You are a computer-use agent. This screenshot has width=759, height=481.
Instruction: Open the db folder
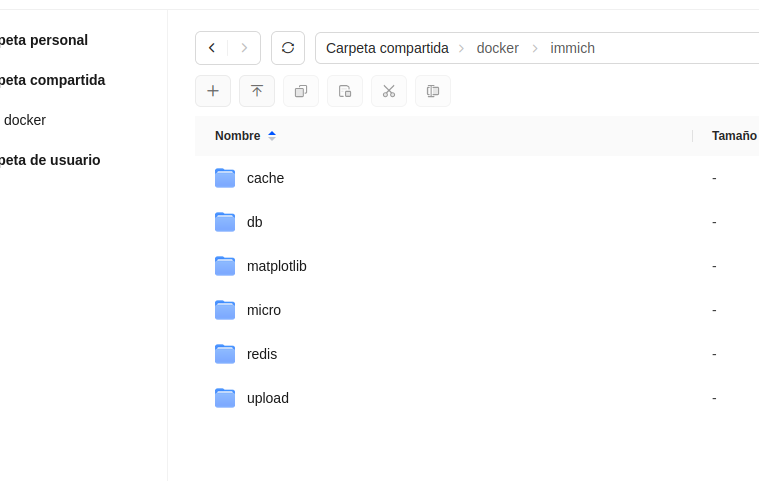point(254,222)
